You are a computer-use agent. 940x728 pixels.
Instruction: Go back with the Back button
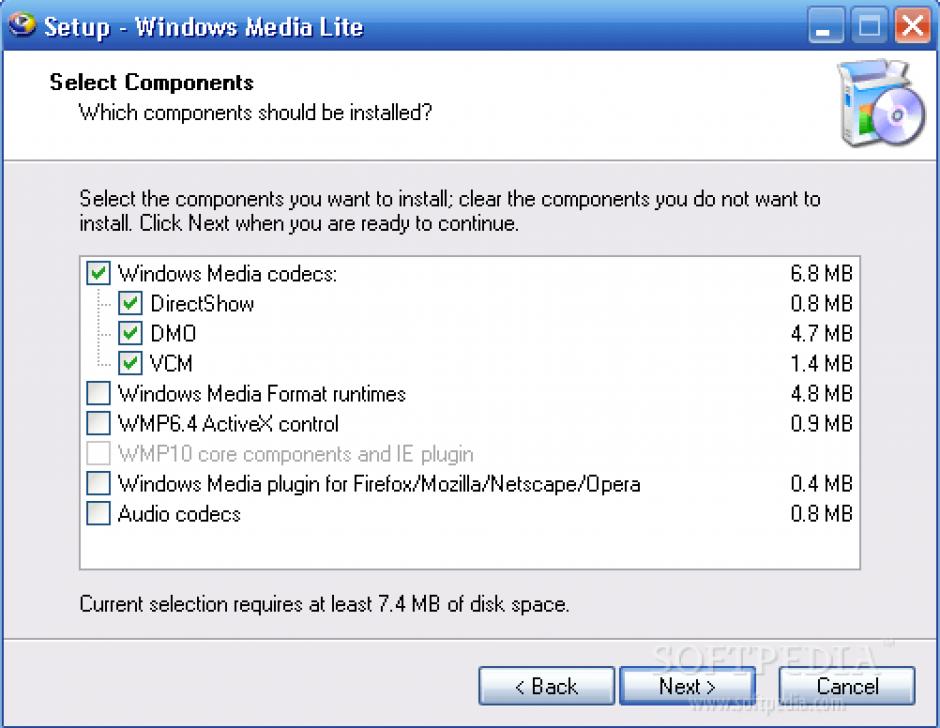[x=546, y=686]
